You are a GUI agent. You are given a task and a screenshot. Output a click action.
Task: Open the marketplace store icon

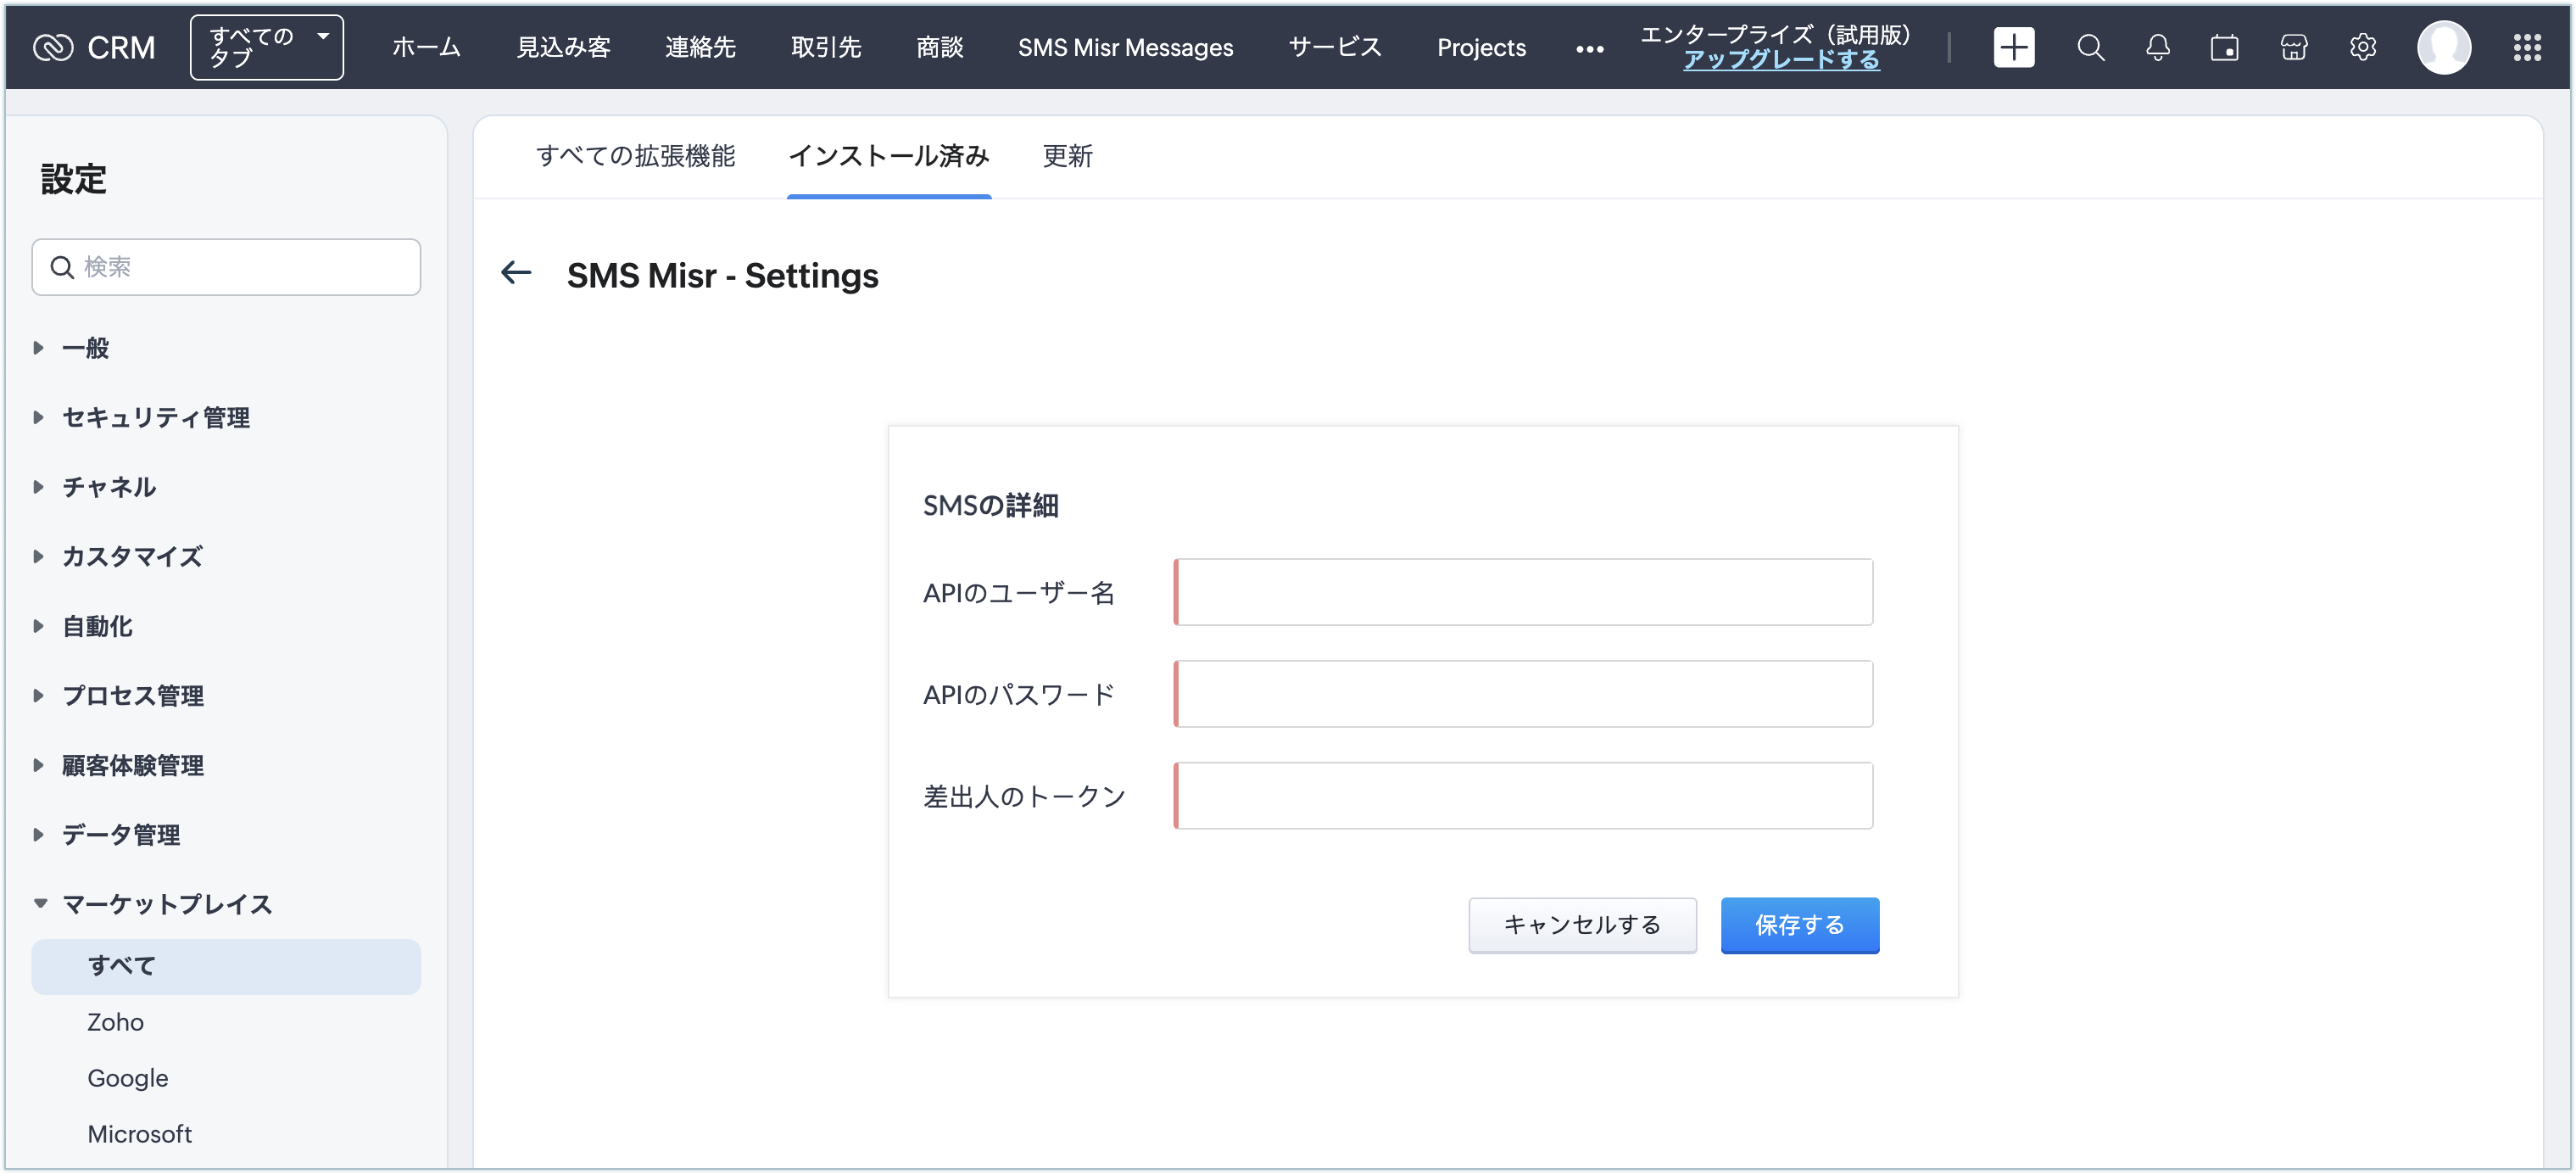tap(2294, 47)
